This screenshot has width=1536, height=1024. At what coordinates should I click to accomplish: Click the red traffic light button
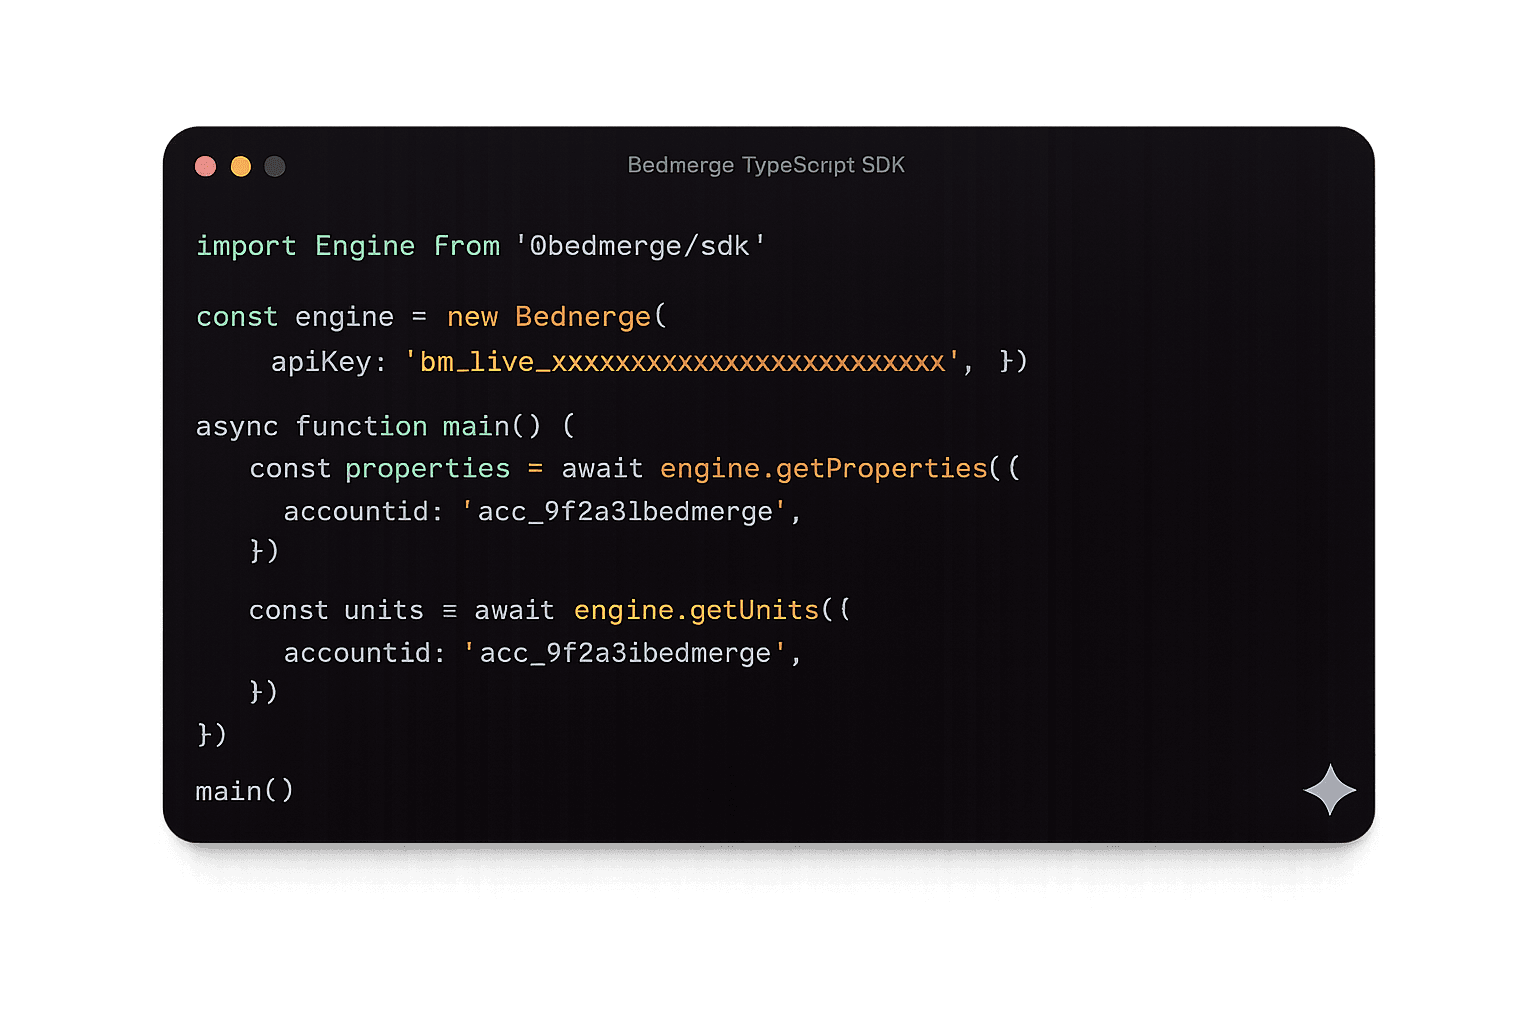click(x=205, y=166)
